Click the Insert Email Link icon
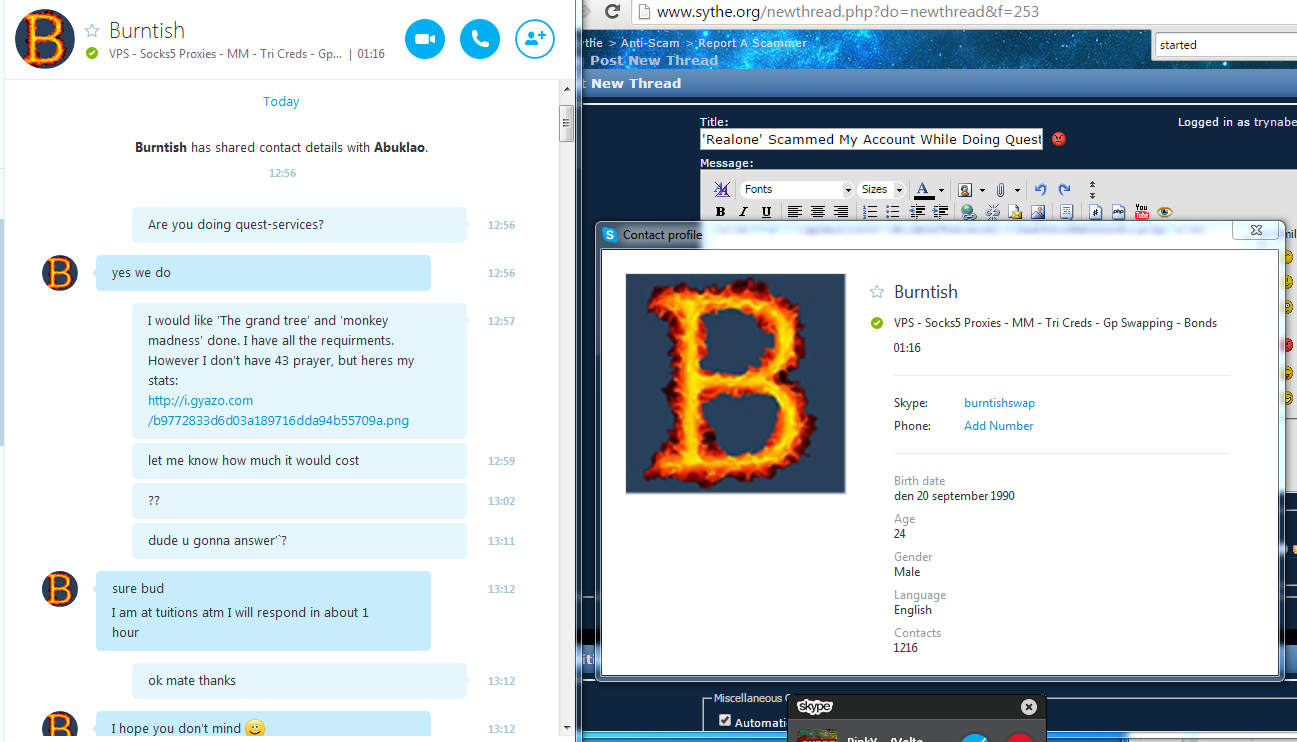1297x742 pixels. pyautogui.click(x=1015, y=212)
